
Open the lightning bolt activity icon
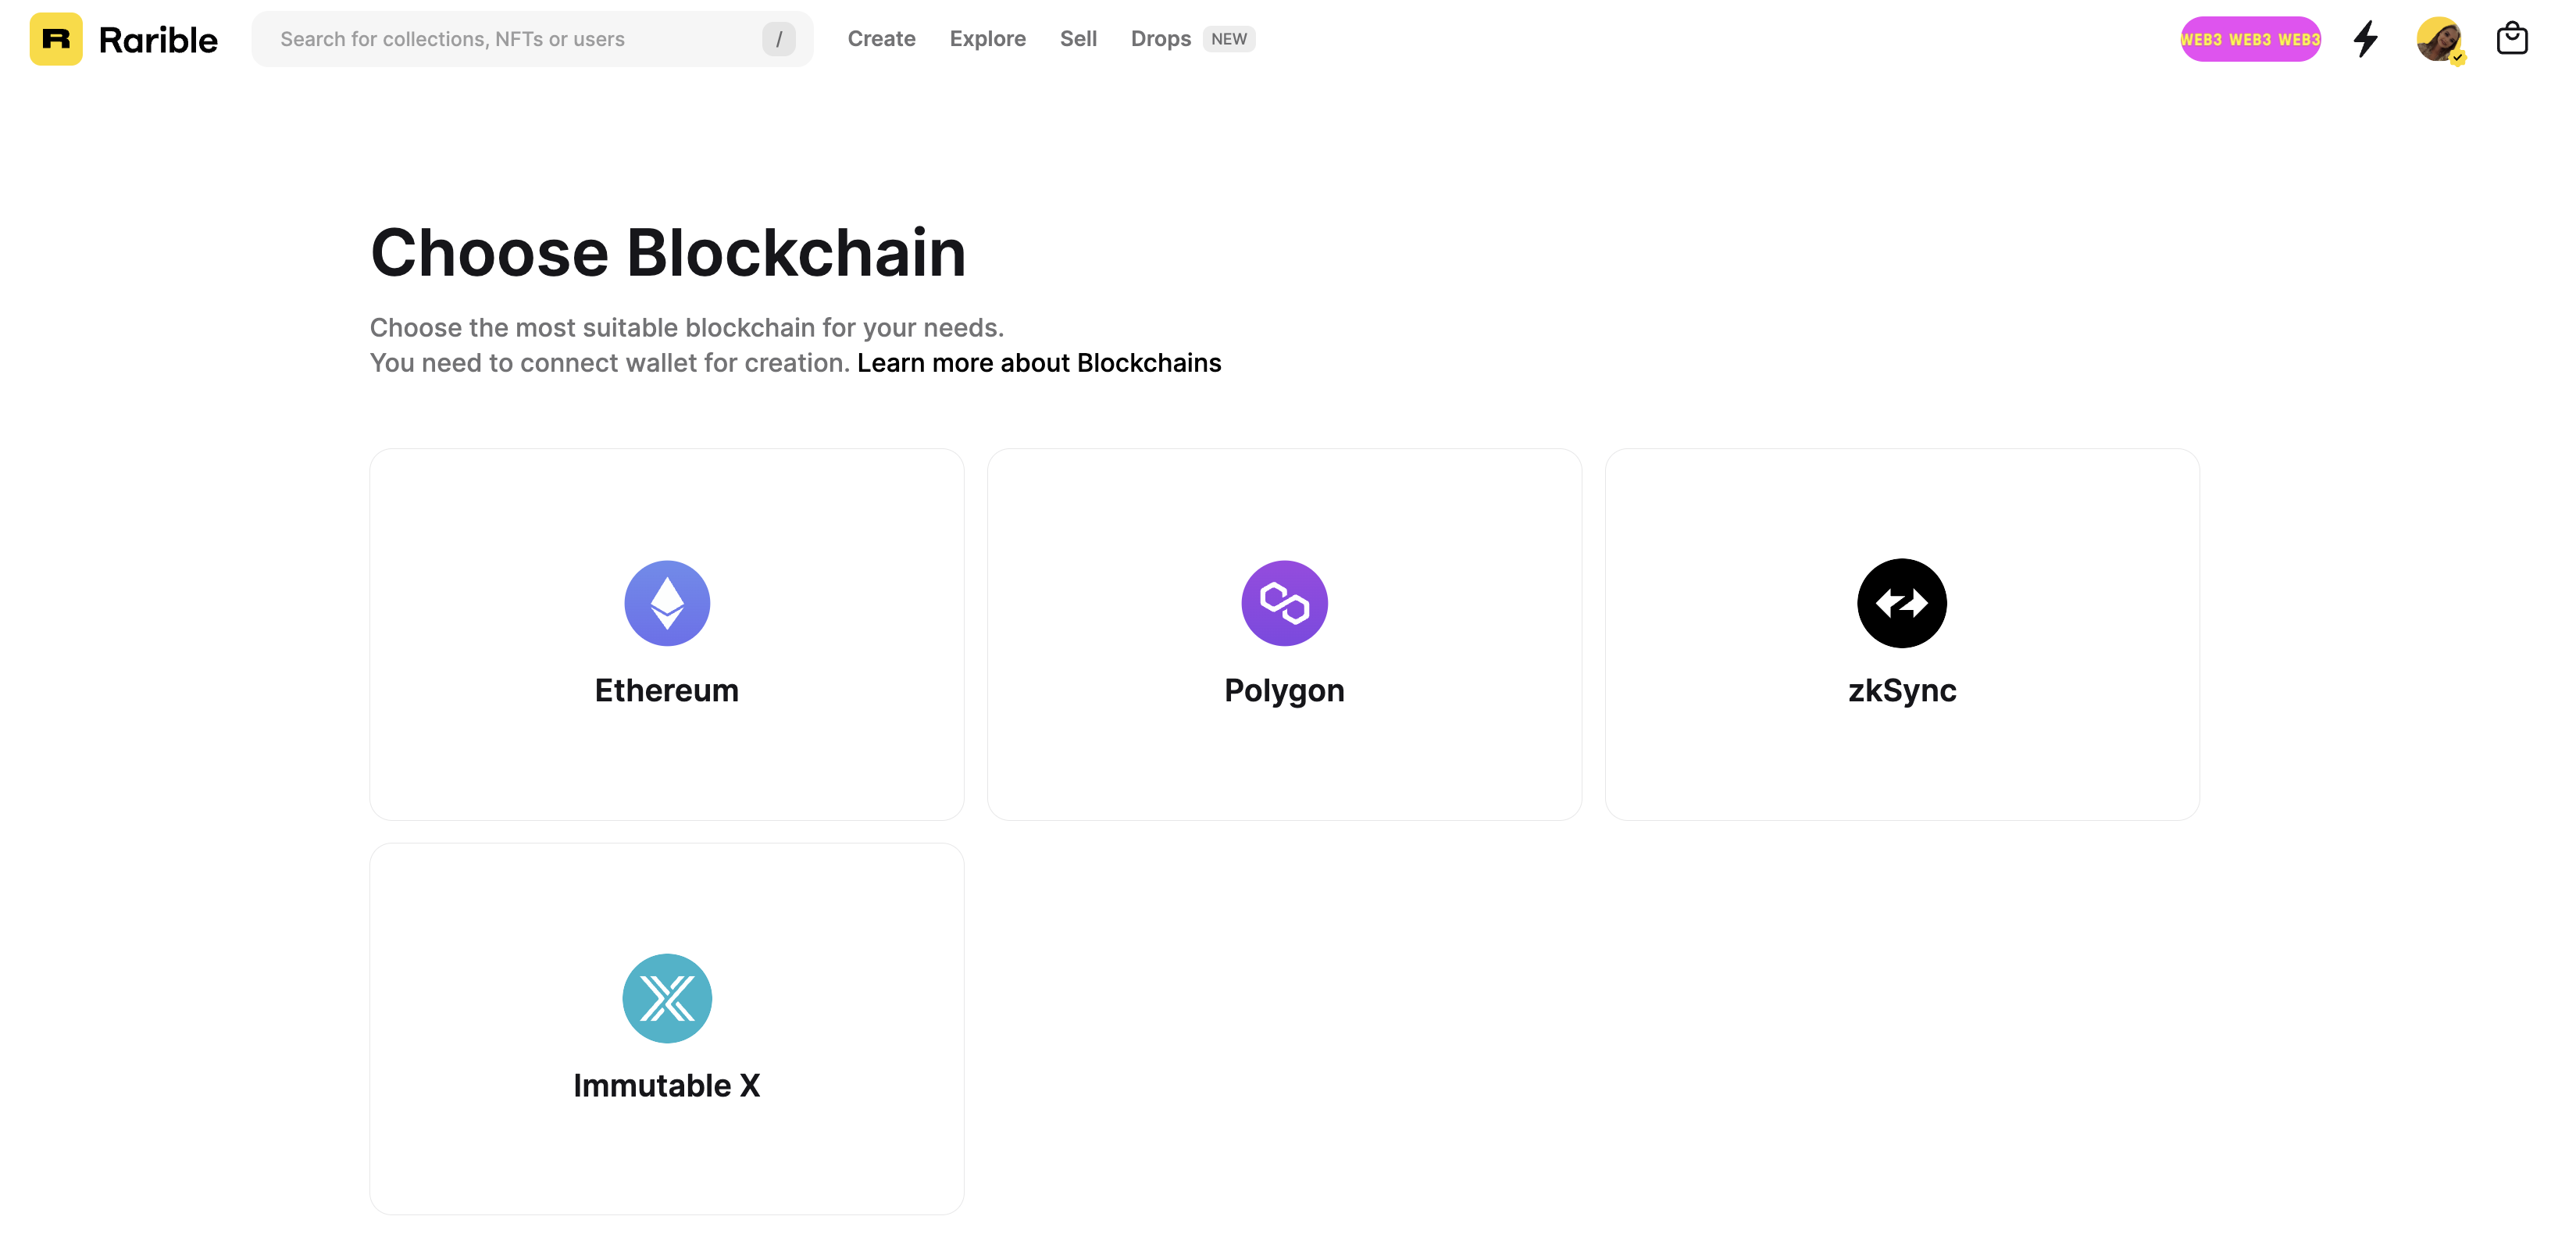tap(2366, 39)
